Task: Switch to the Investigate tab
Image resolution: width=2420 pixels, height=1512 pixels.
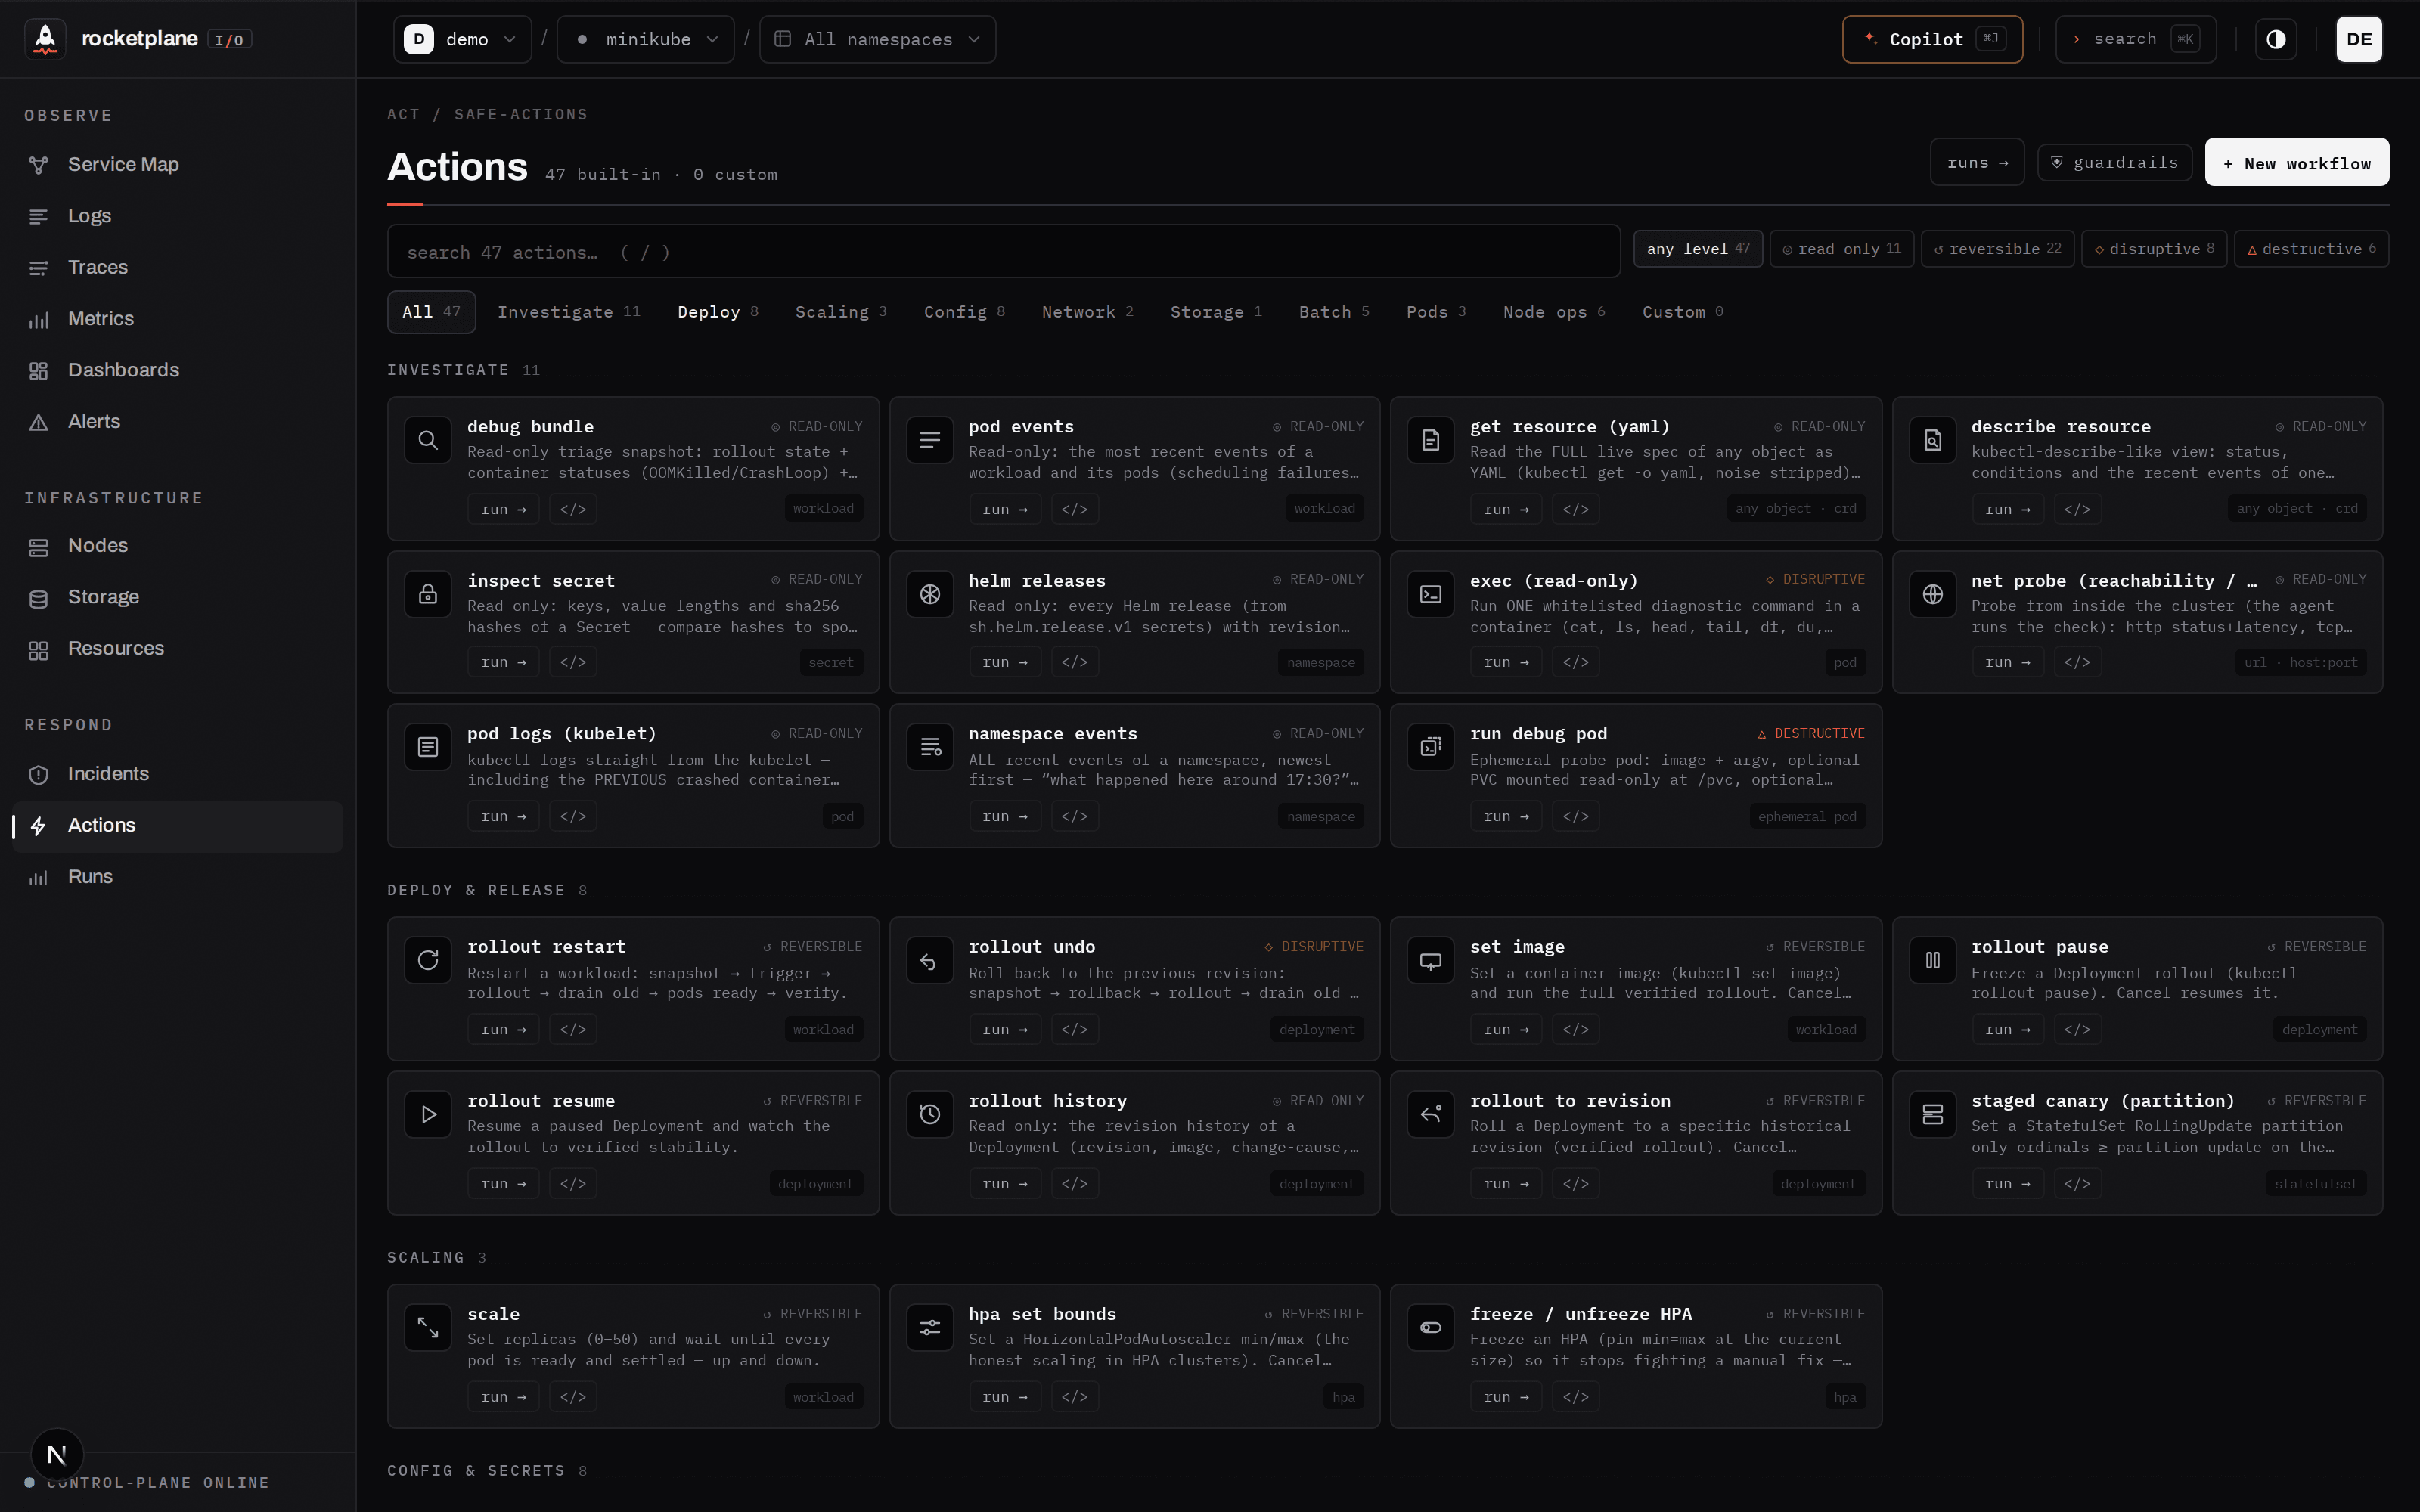Action: point(568,312)
